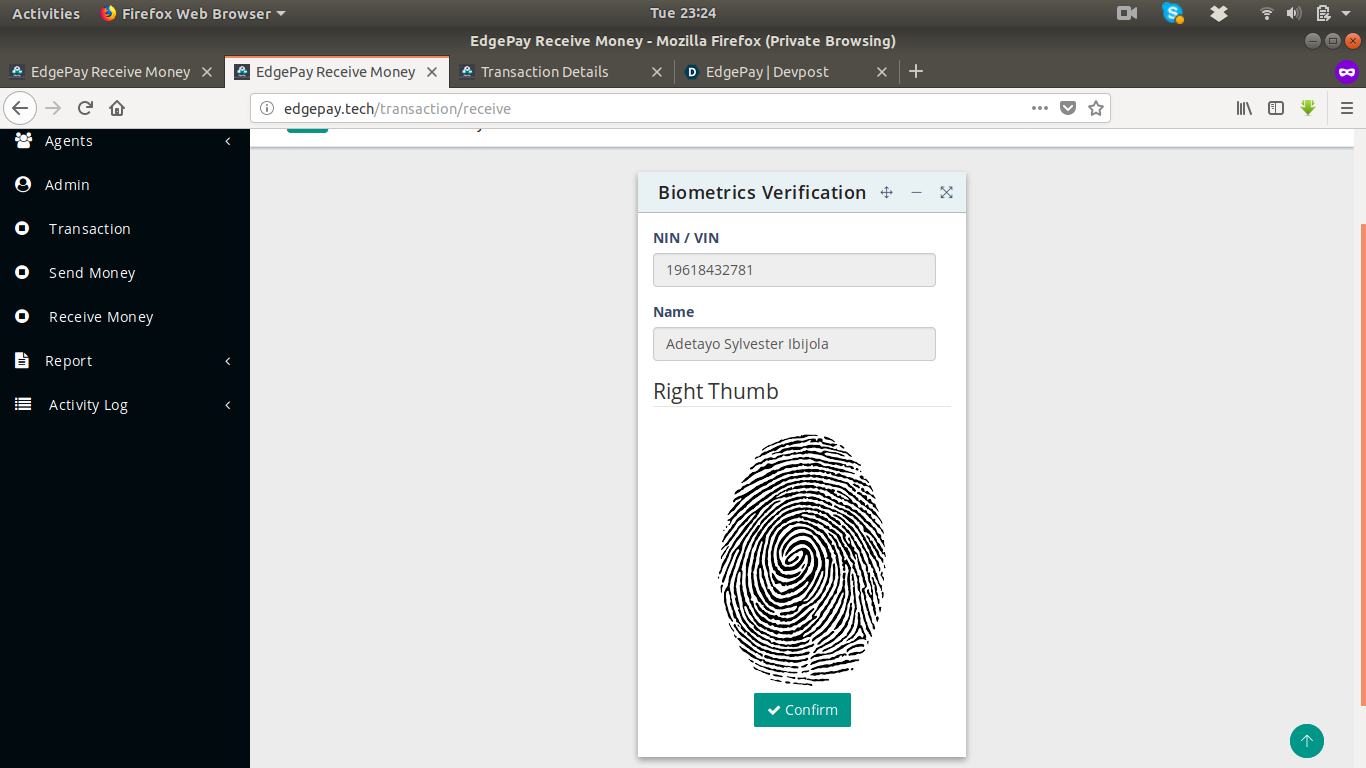Open the Activities overview
Viewport: 1366px width, 768px height.
point(46,13)
